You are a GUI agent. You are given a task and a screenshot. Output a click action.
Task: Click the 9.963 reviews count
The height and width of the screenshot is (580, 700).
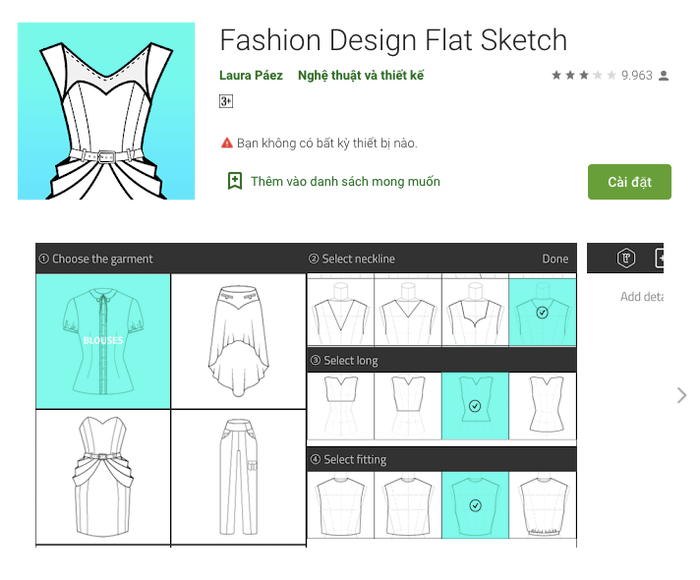(x=637, y=75)
